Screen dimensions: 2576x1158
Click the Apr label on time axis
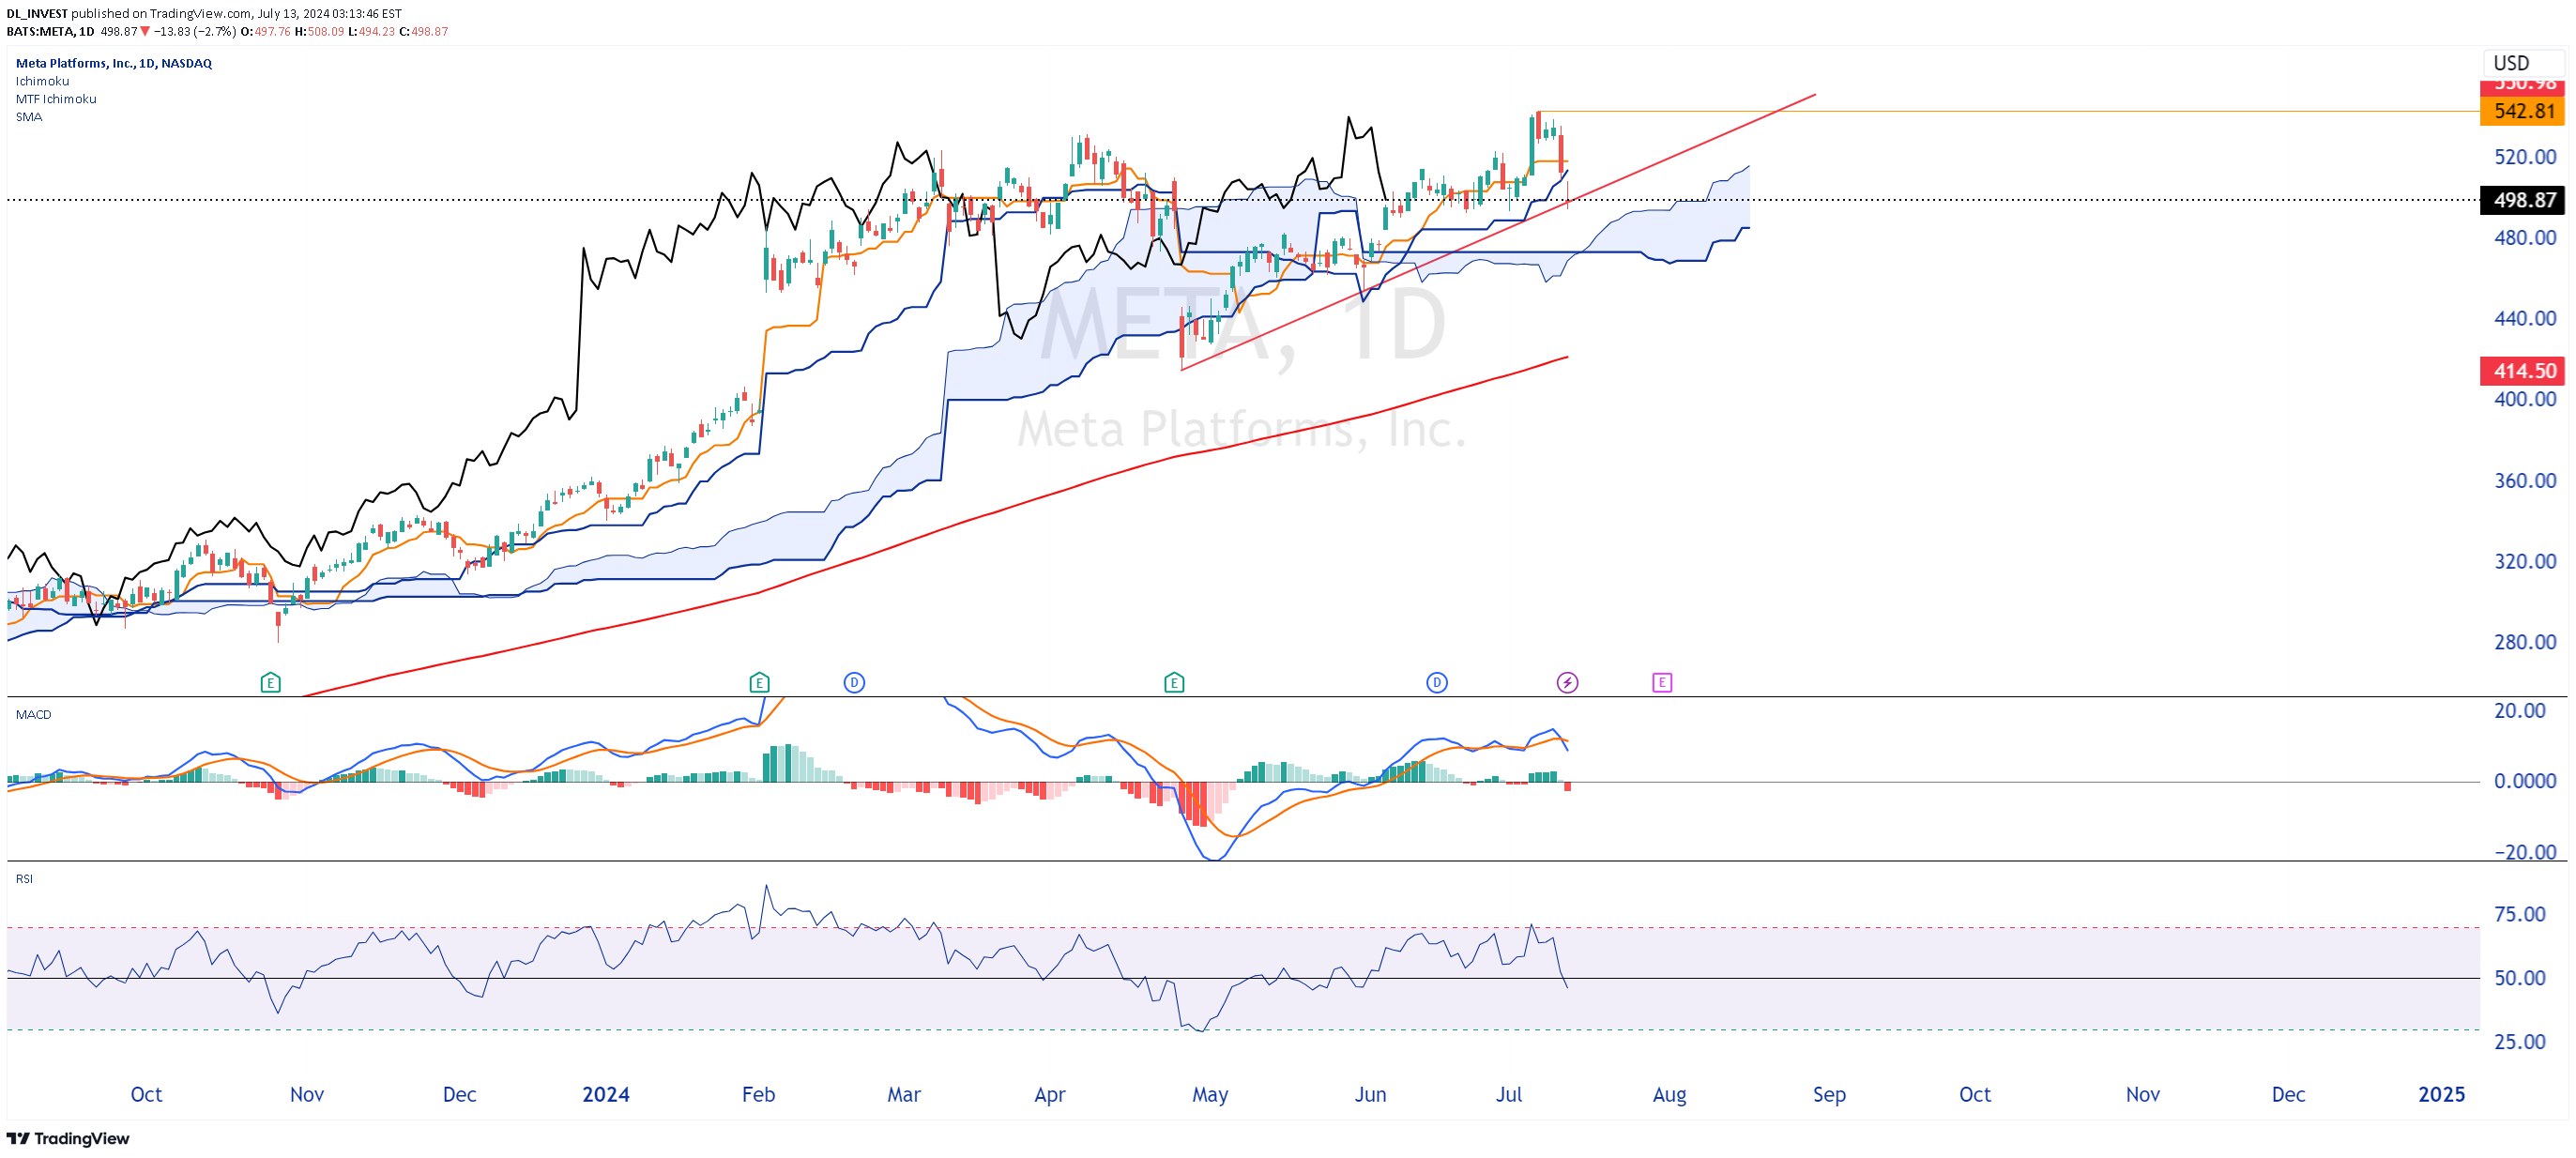pyautogui.click(x=1049, y=1096)
